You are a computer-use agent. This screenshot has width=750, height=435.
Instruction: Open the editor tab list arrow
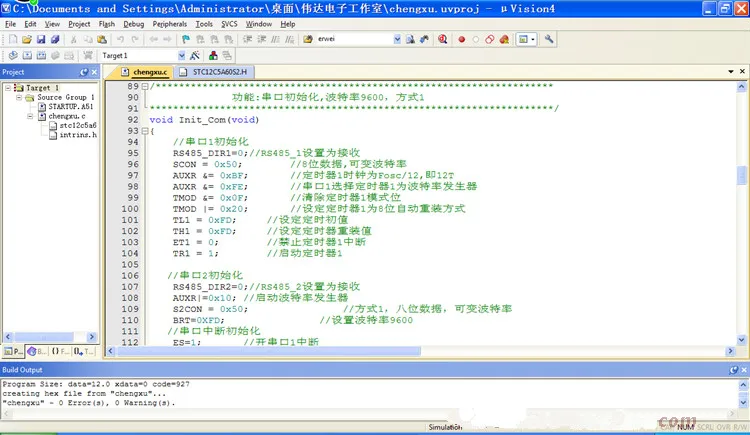(731, 72)
